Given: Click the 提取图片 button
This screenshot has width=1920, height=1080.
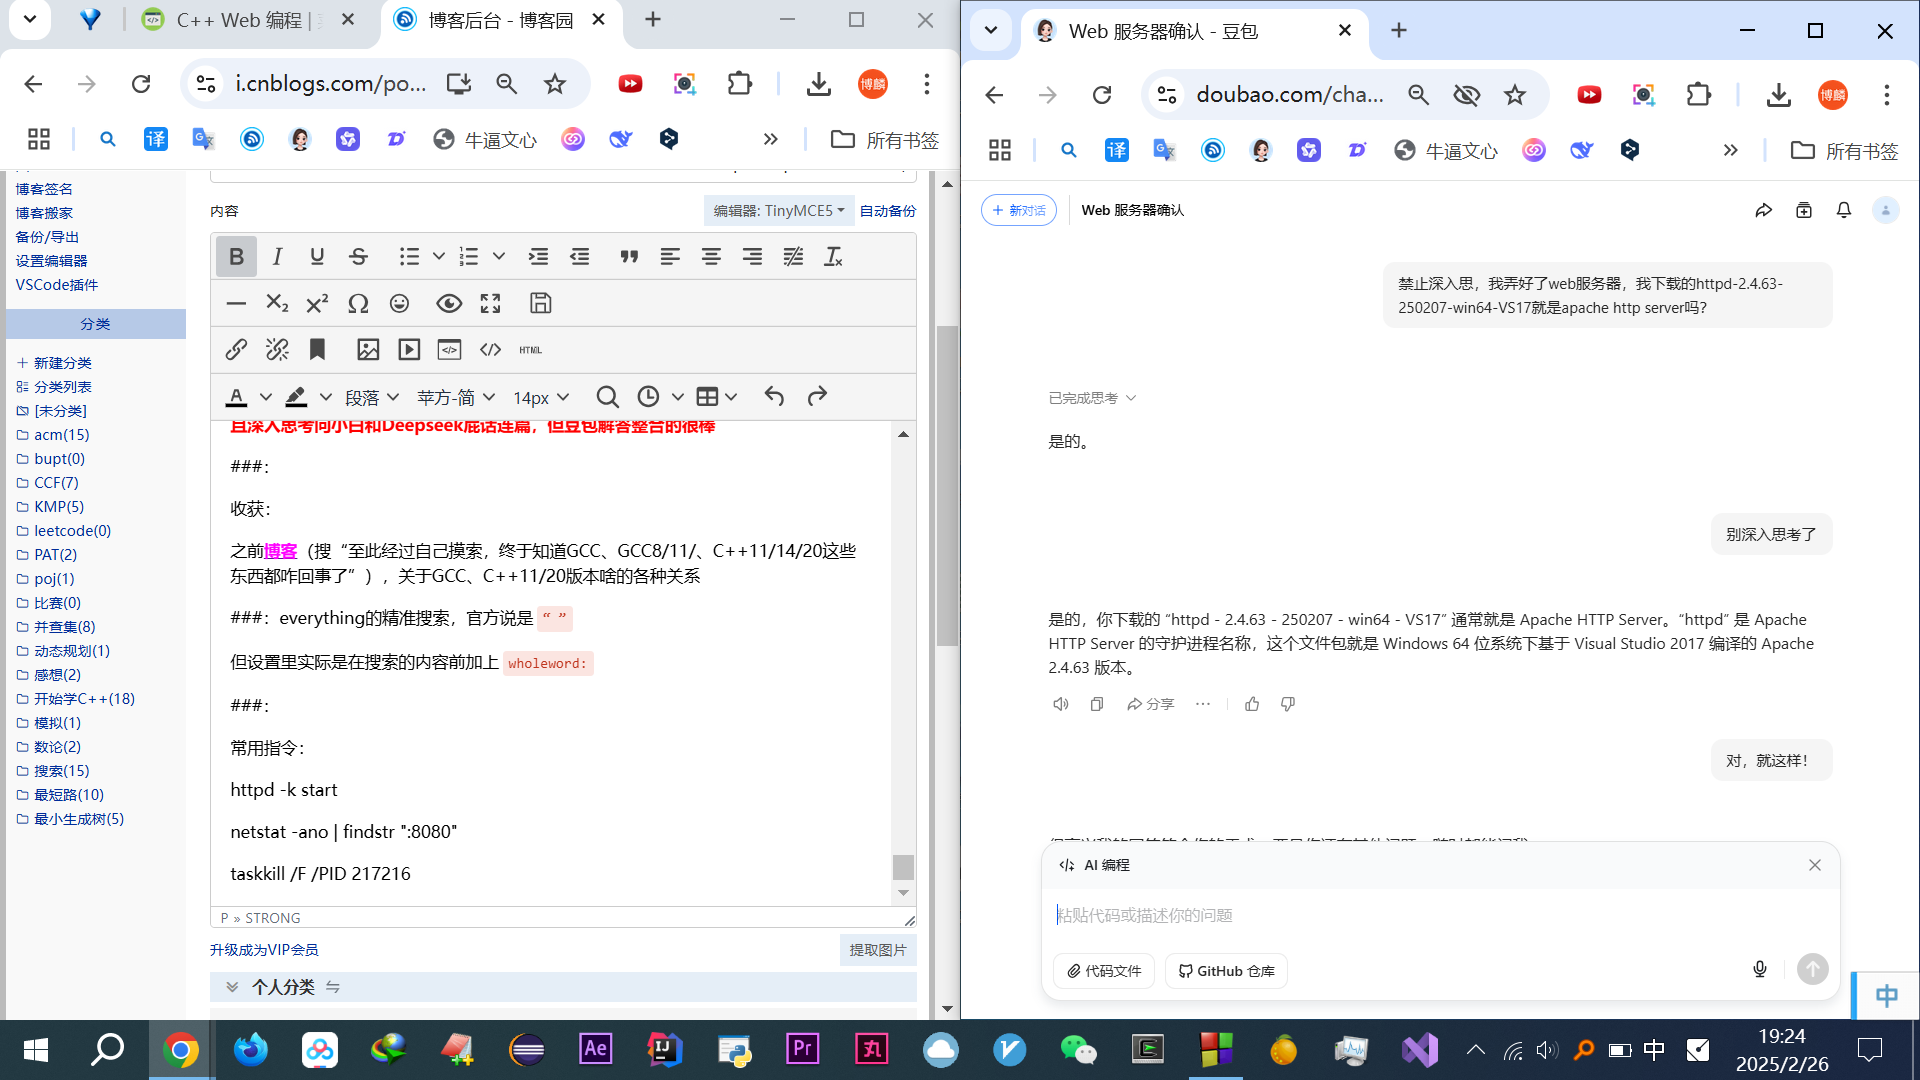Looking at the screenshot, I should tap(877, 950).
